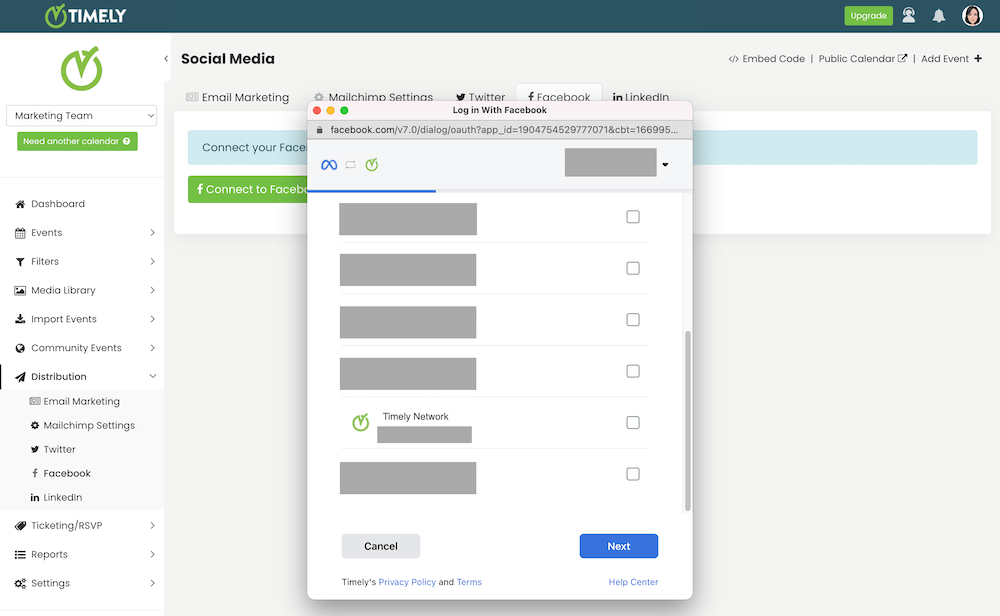This screenshot has height=616, width=1000.
Task: Expand the Settings chevron
Action: pyautogui.click(x=152, y=583)
